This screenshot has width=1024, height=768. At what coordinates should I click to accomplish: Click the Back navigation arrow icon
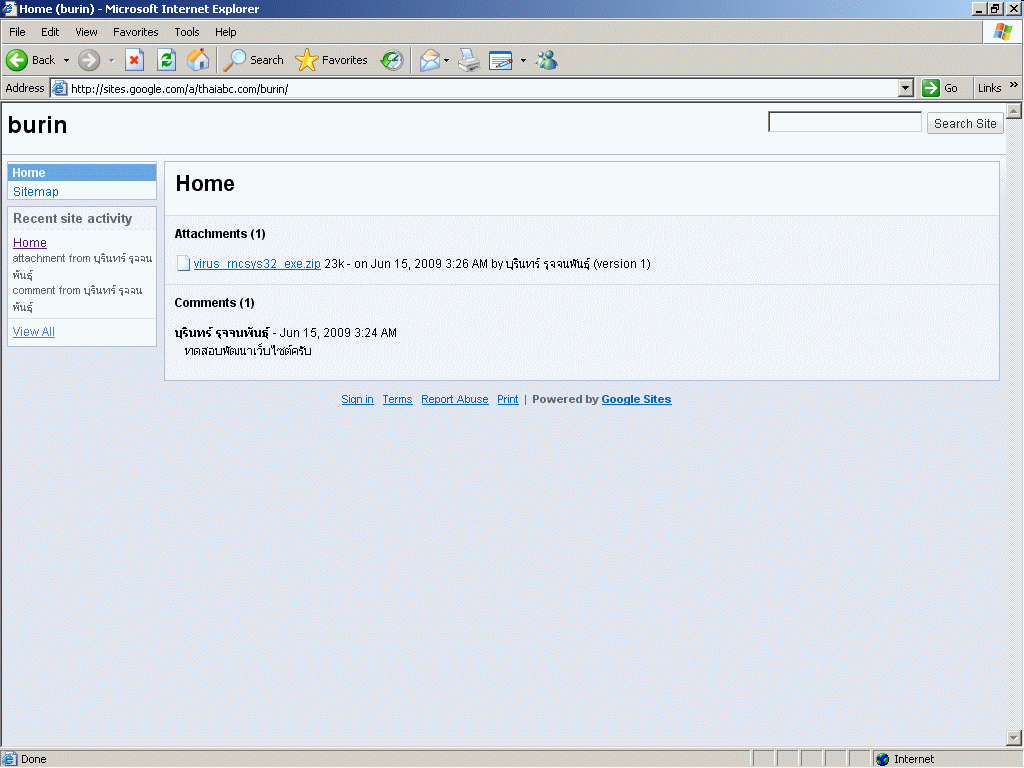tap(17, 60)
